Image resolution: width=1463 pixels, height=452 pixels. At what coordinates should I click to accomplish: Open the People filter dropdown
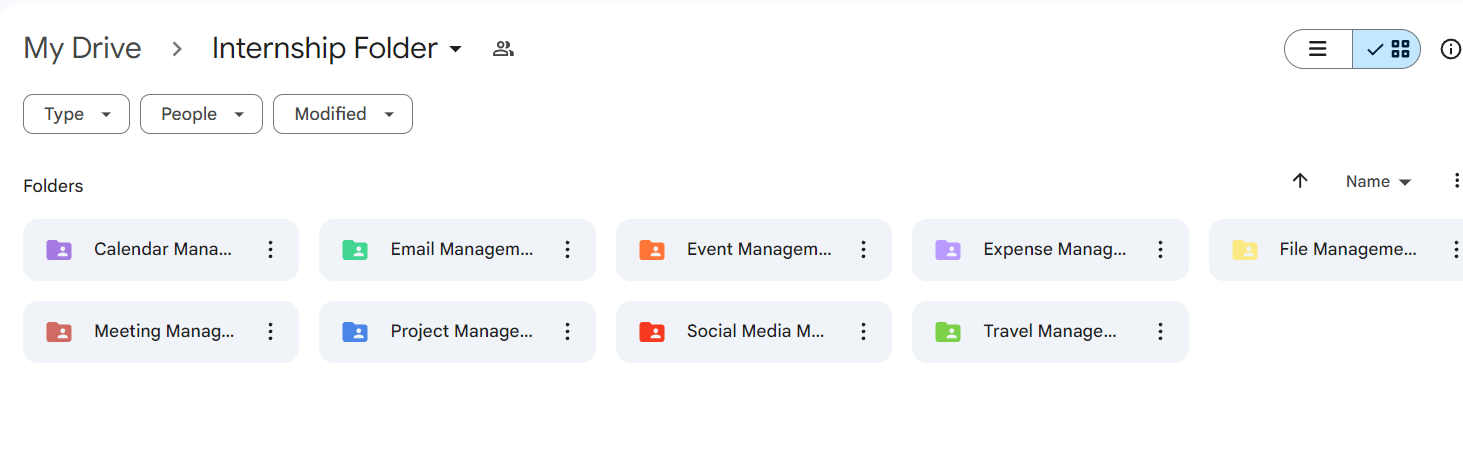coord(201,114)
